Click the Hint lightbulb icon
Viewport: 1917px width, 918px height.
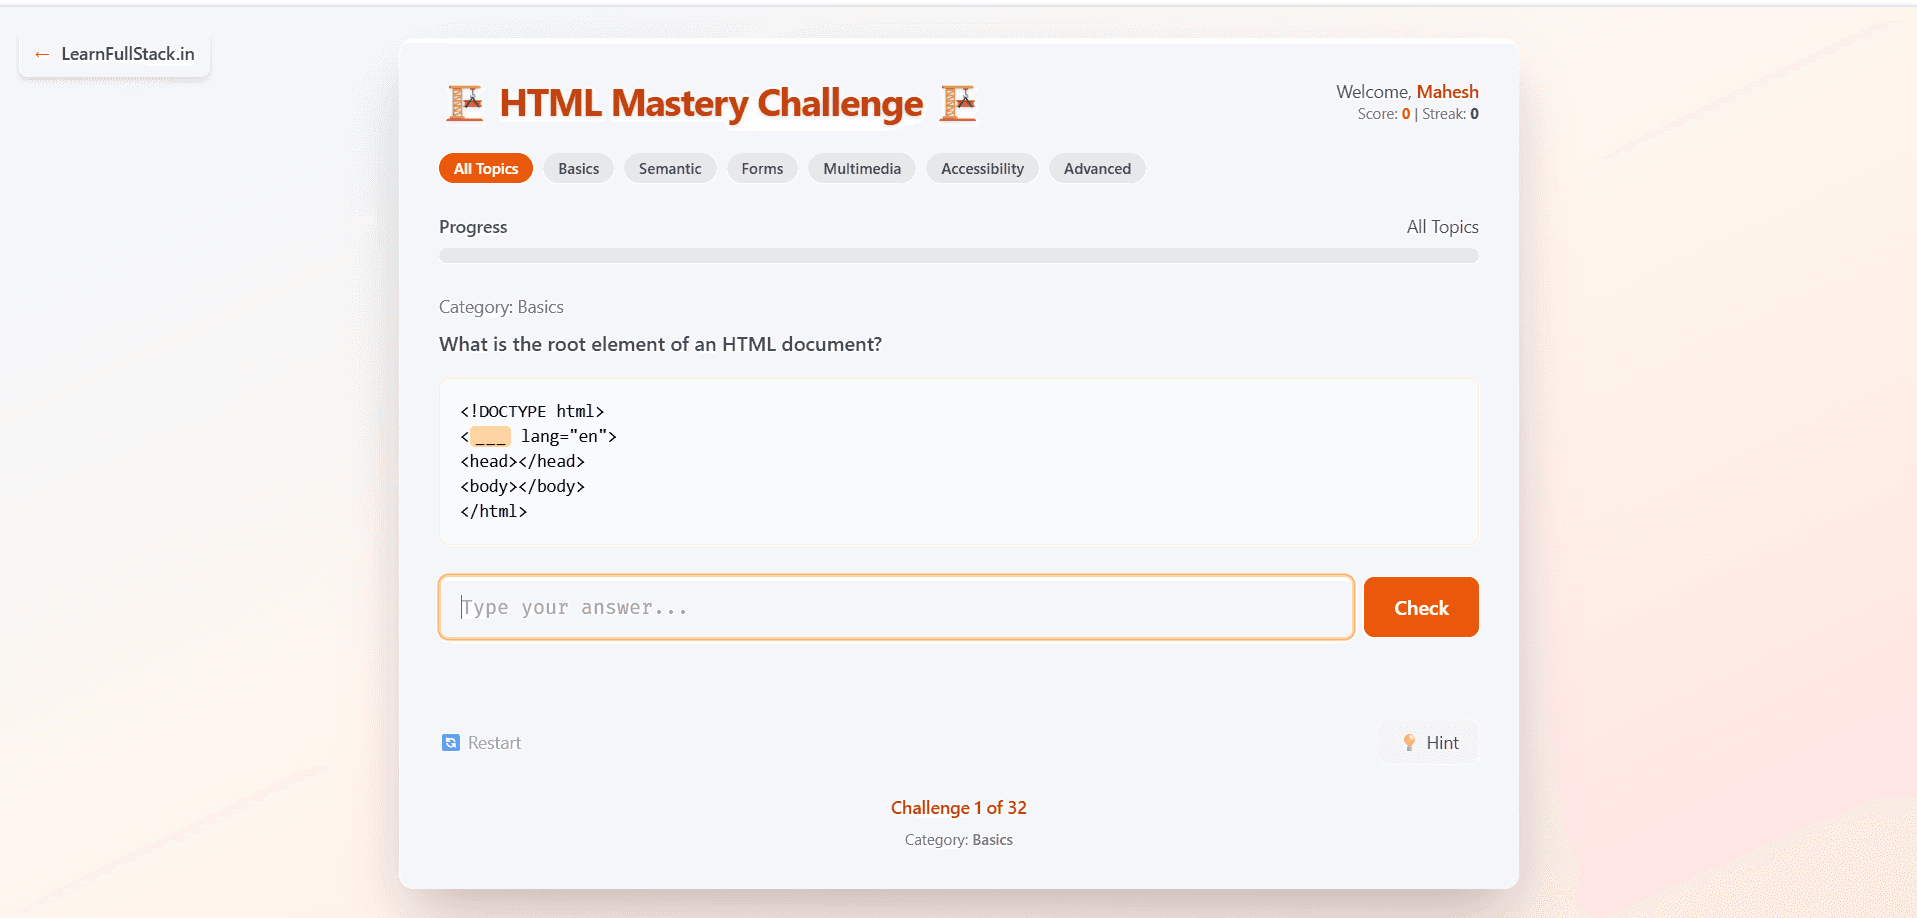click(x=1410, y=742)
